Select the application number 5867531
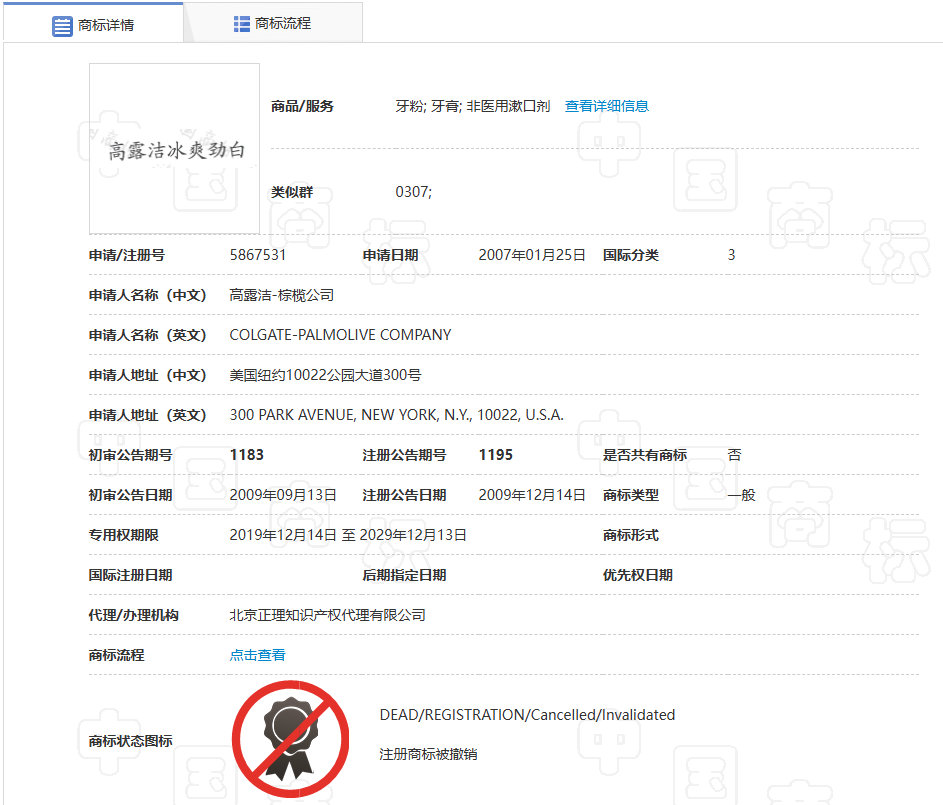Image resolution: width=943 pixels, height=805 pixels. (x=257, y=255)
